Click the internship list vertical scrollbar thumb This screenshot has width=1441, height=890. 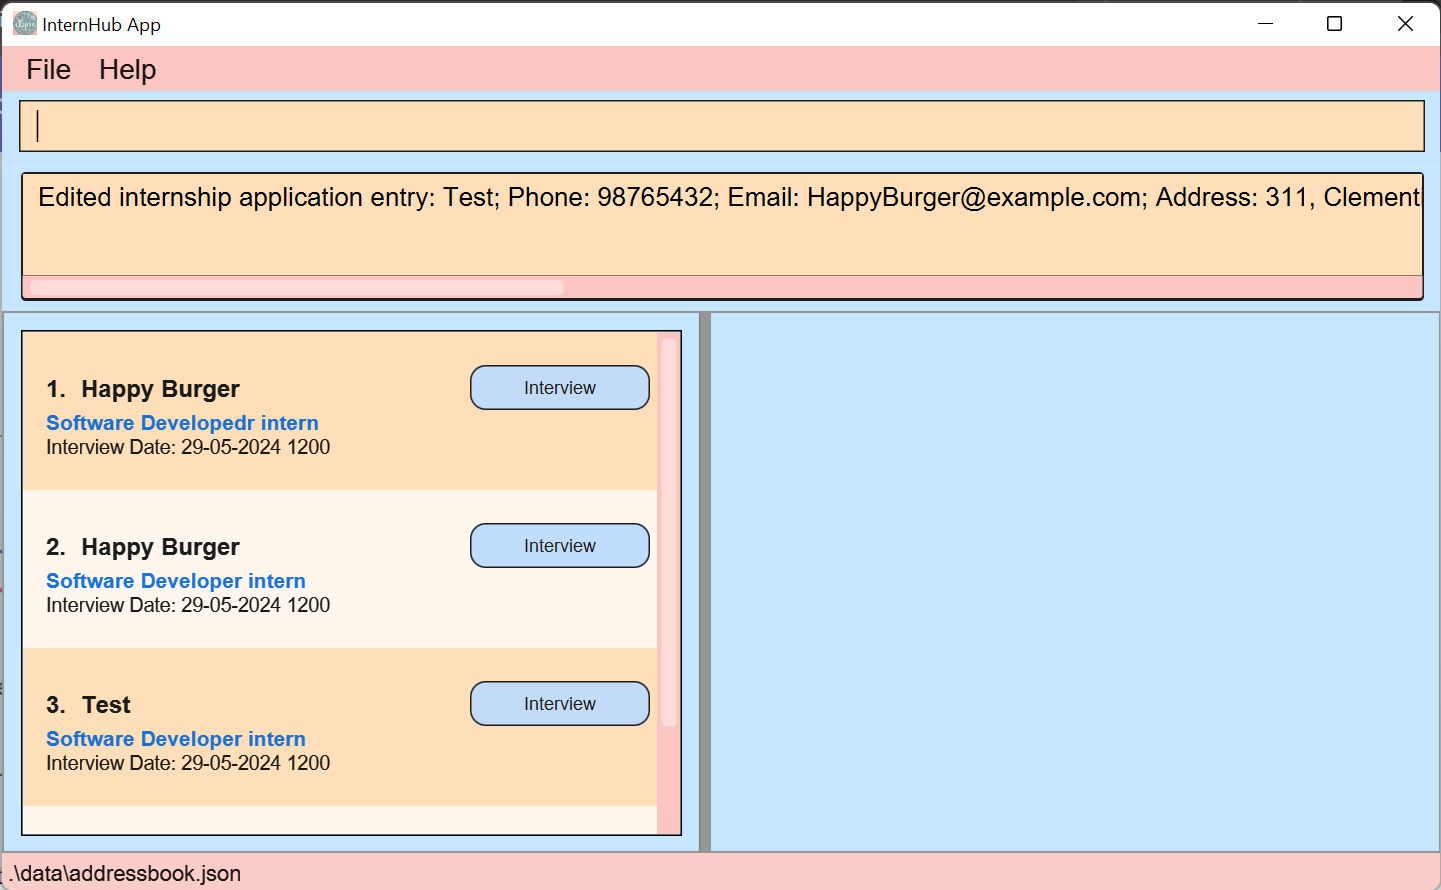[x=669, y=532]
